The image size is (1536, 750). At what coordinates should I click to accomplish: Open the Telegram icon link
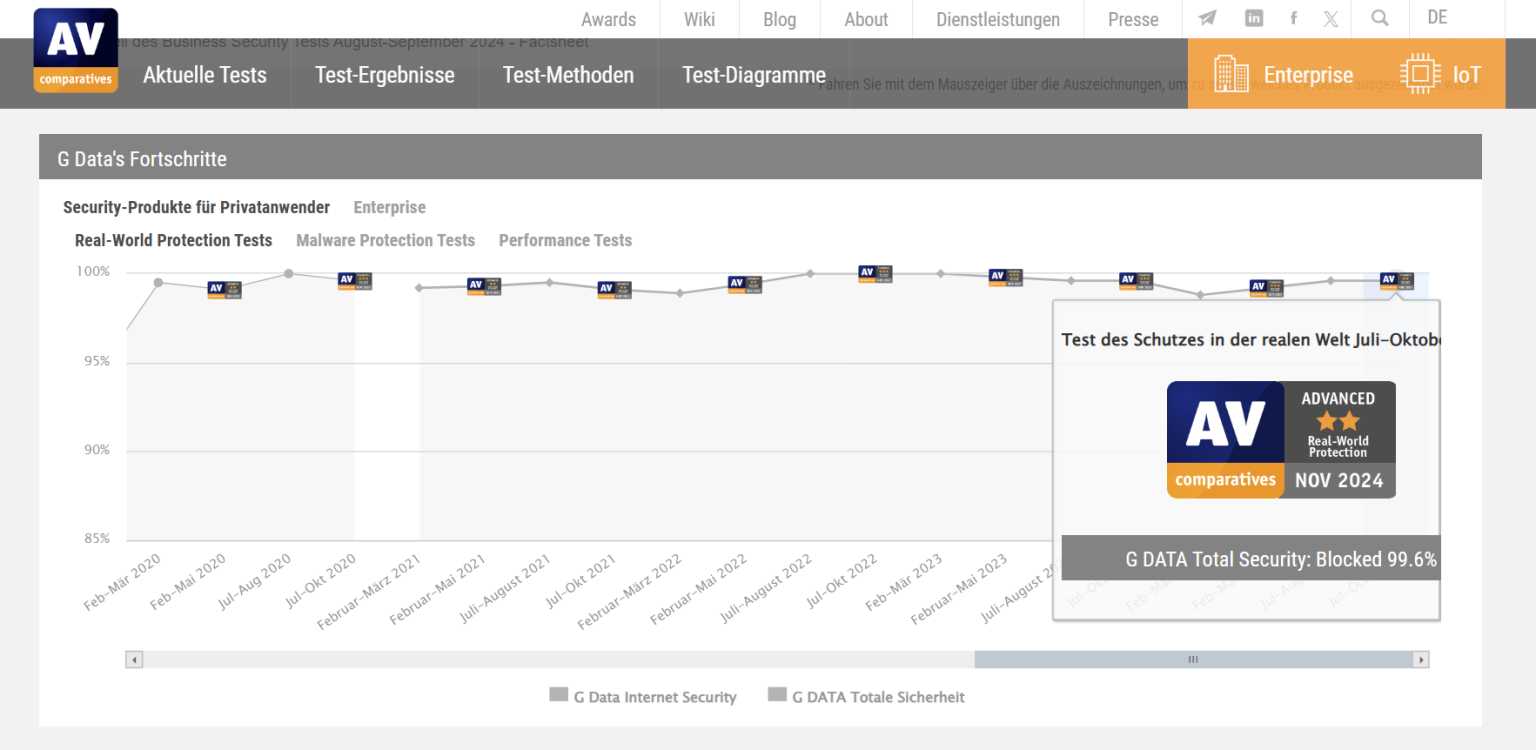click(1208, 18)
